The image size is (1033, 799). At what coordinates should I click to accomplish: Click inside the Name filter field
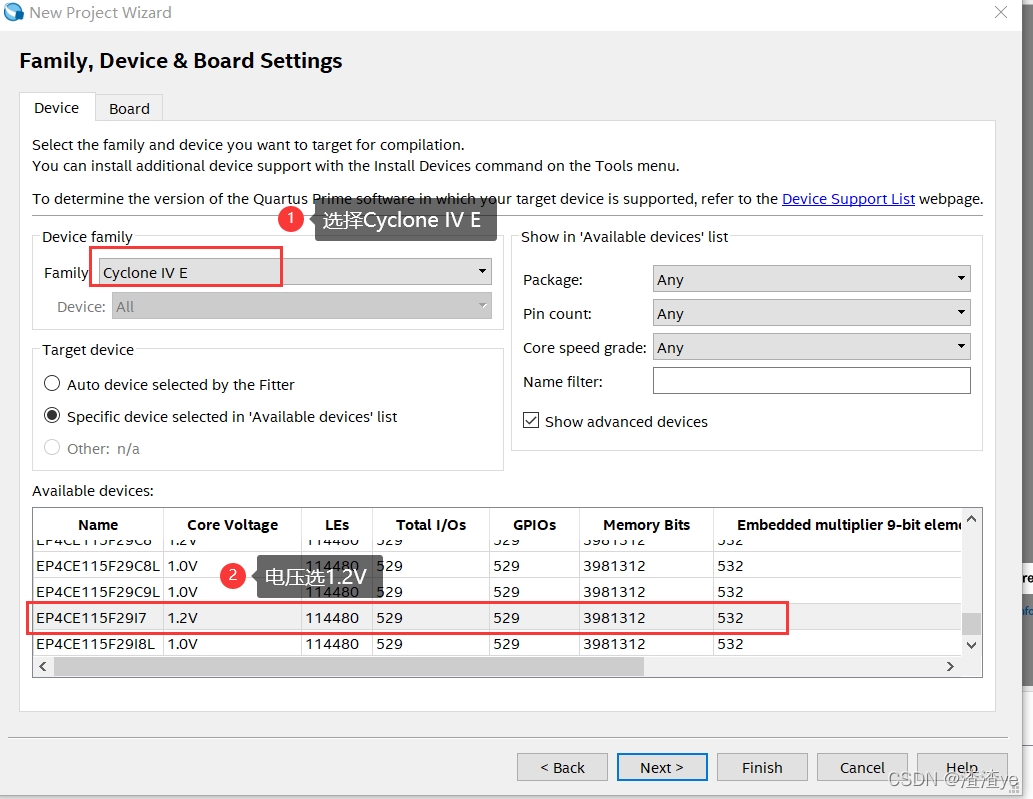click(811, 381)
